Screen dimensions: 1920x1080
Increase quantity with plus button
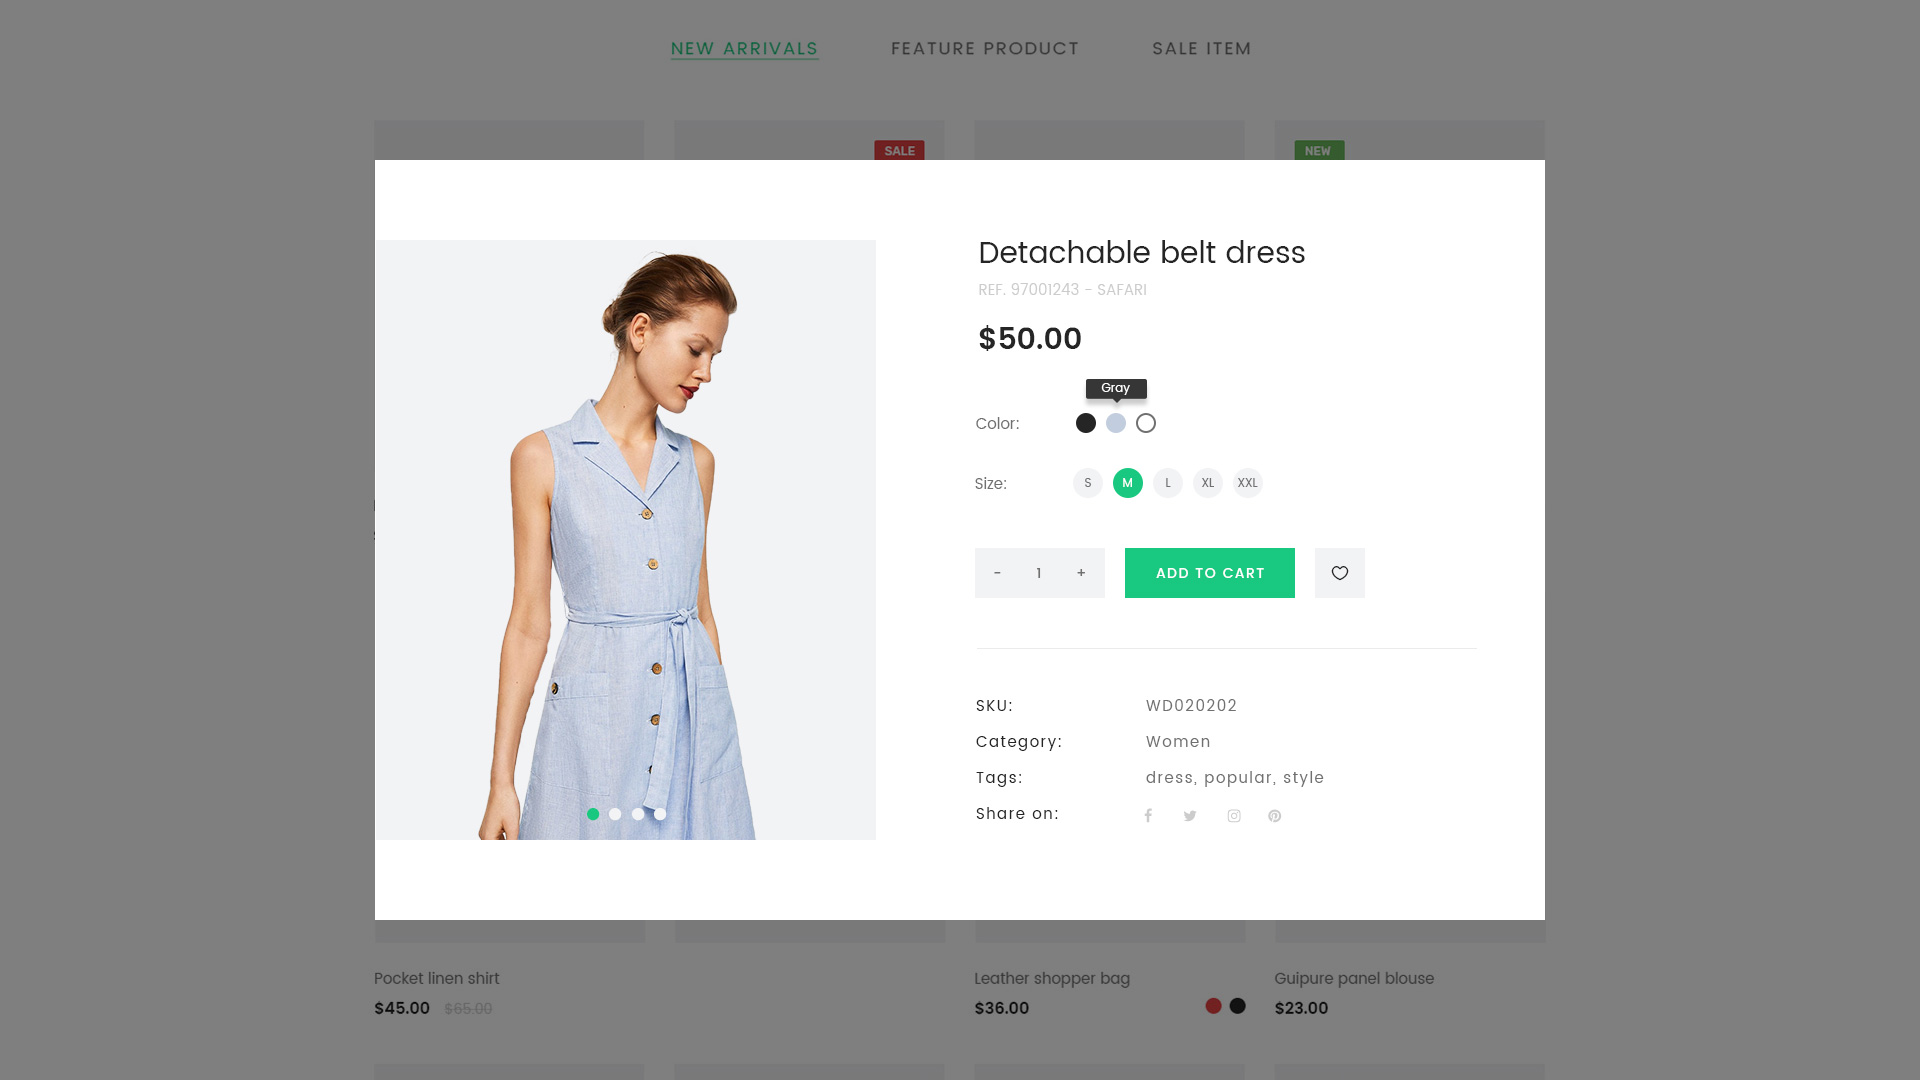[x=1081, y=573]
